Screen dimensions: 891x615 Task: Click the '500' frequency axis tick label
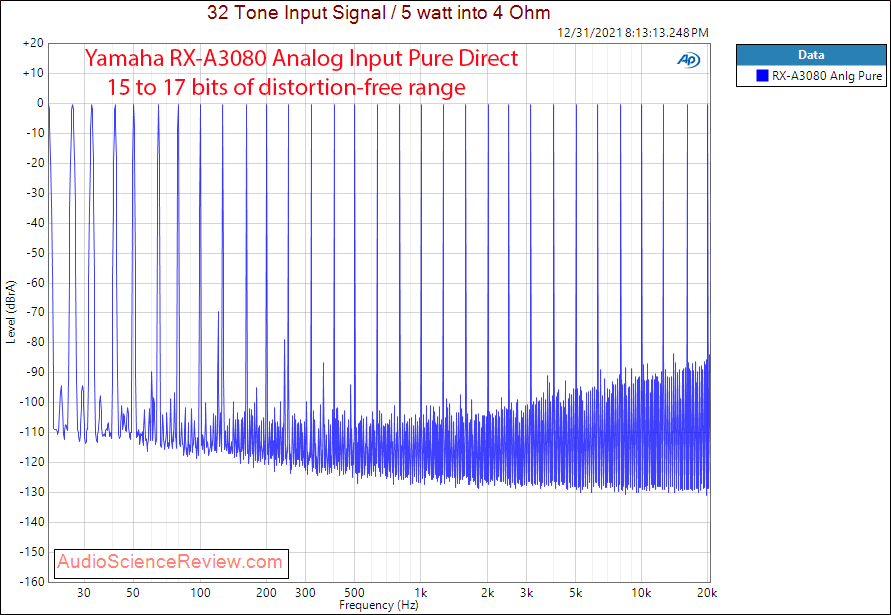tap(354, 593)
